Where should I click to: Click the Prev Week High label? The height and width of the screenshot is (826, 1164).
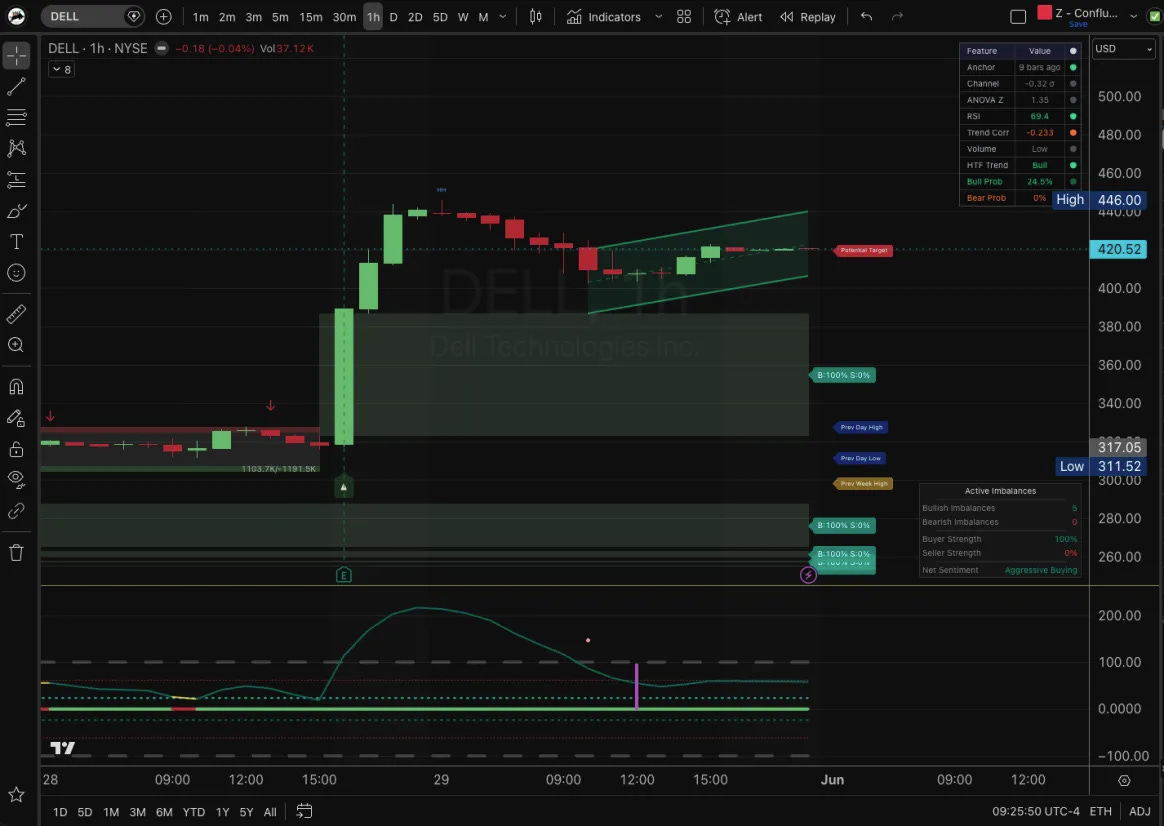coord(863,484)
